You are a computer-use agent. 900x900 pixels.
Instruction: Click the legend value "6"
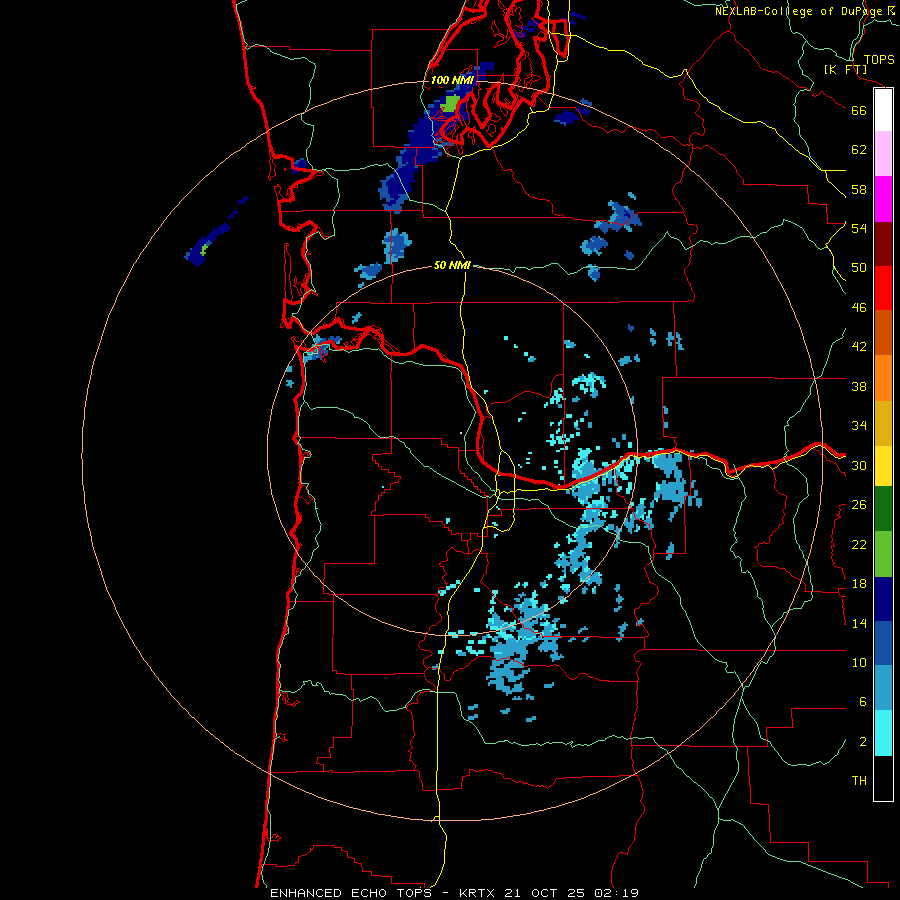[863, 702]
